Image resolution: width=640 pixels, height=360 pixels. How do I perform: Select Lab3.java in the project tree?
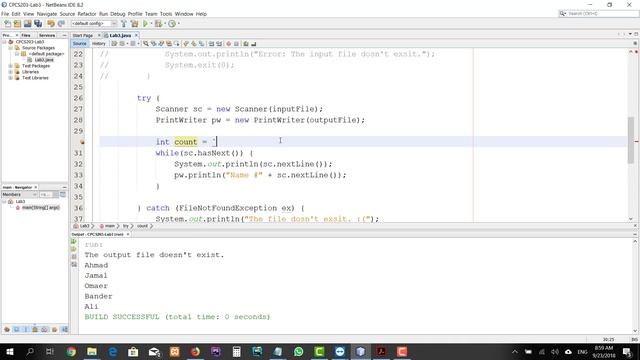pyautogui.click(x=44, y=60)
